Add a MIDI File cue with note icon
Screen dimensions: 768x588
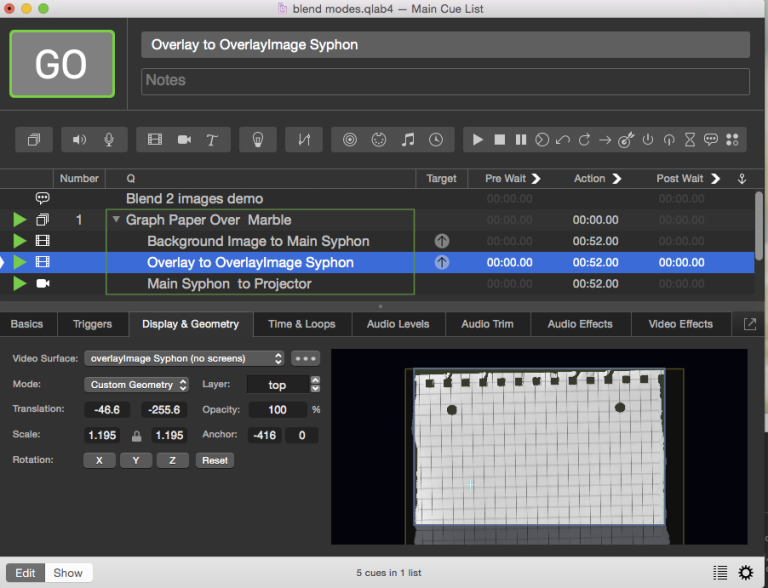point(407,140)
